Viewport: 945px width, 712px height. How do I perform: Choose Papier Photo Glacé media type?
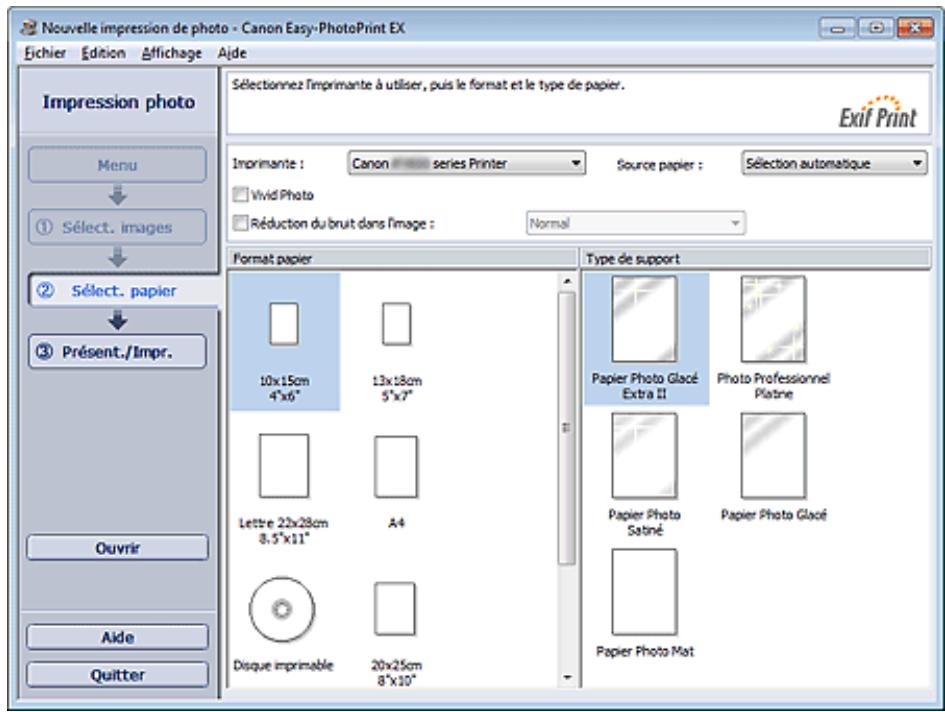[773, 467]
